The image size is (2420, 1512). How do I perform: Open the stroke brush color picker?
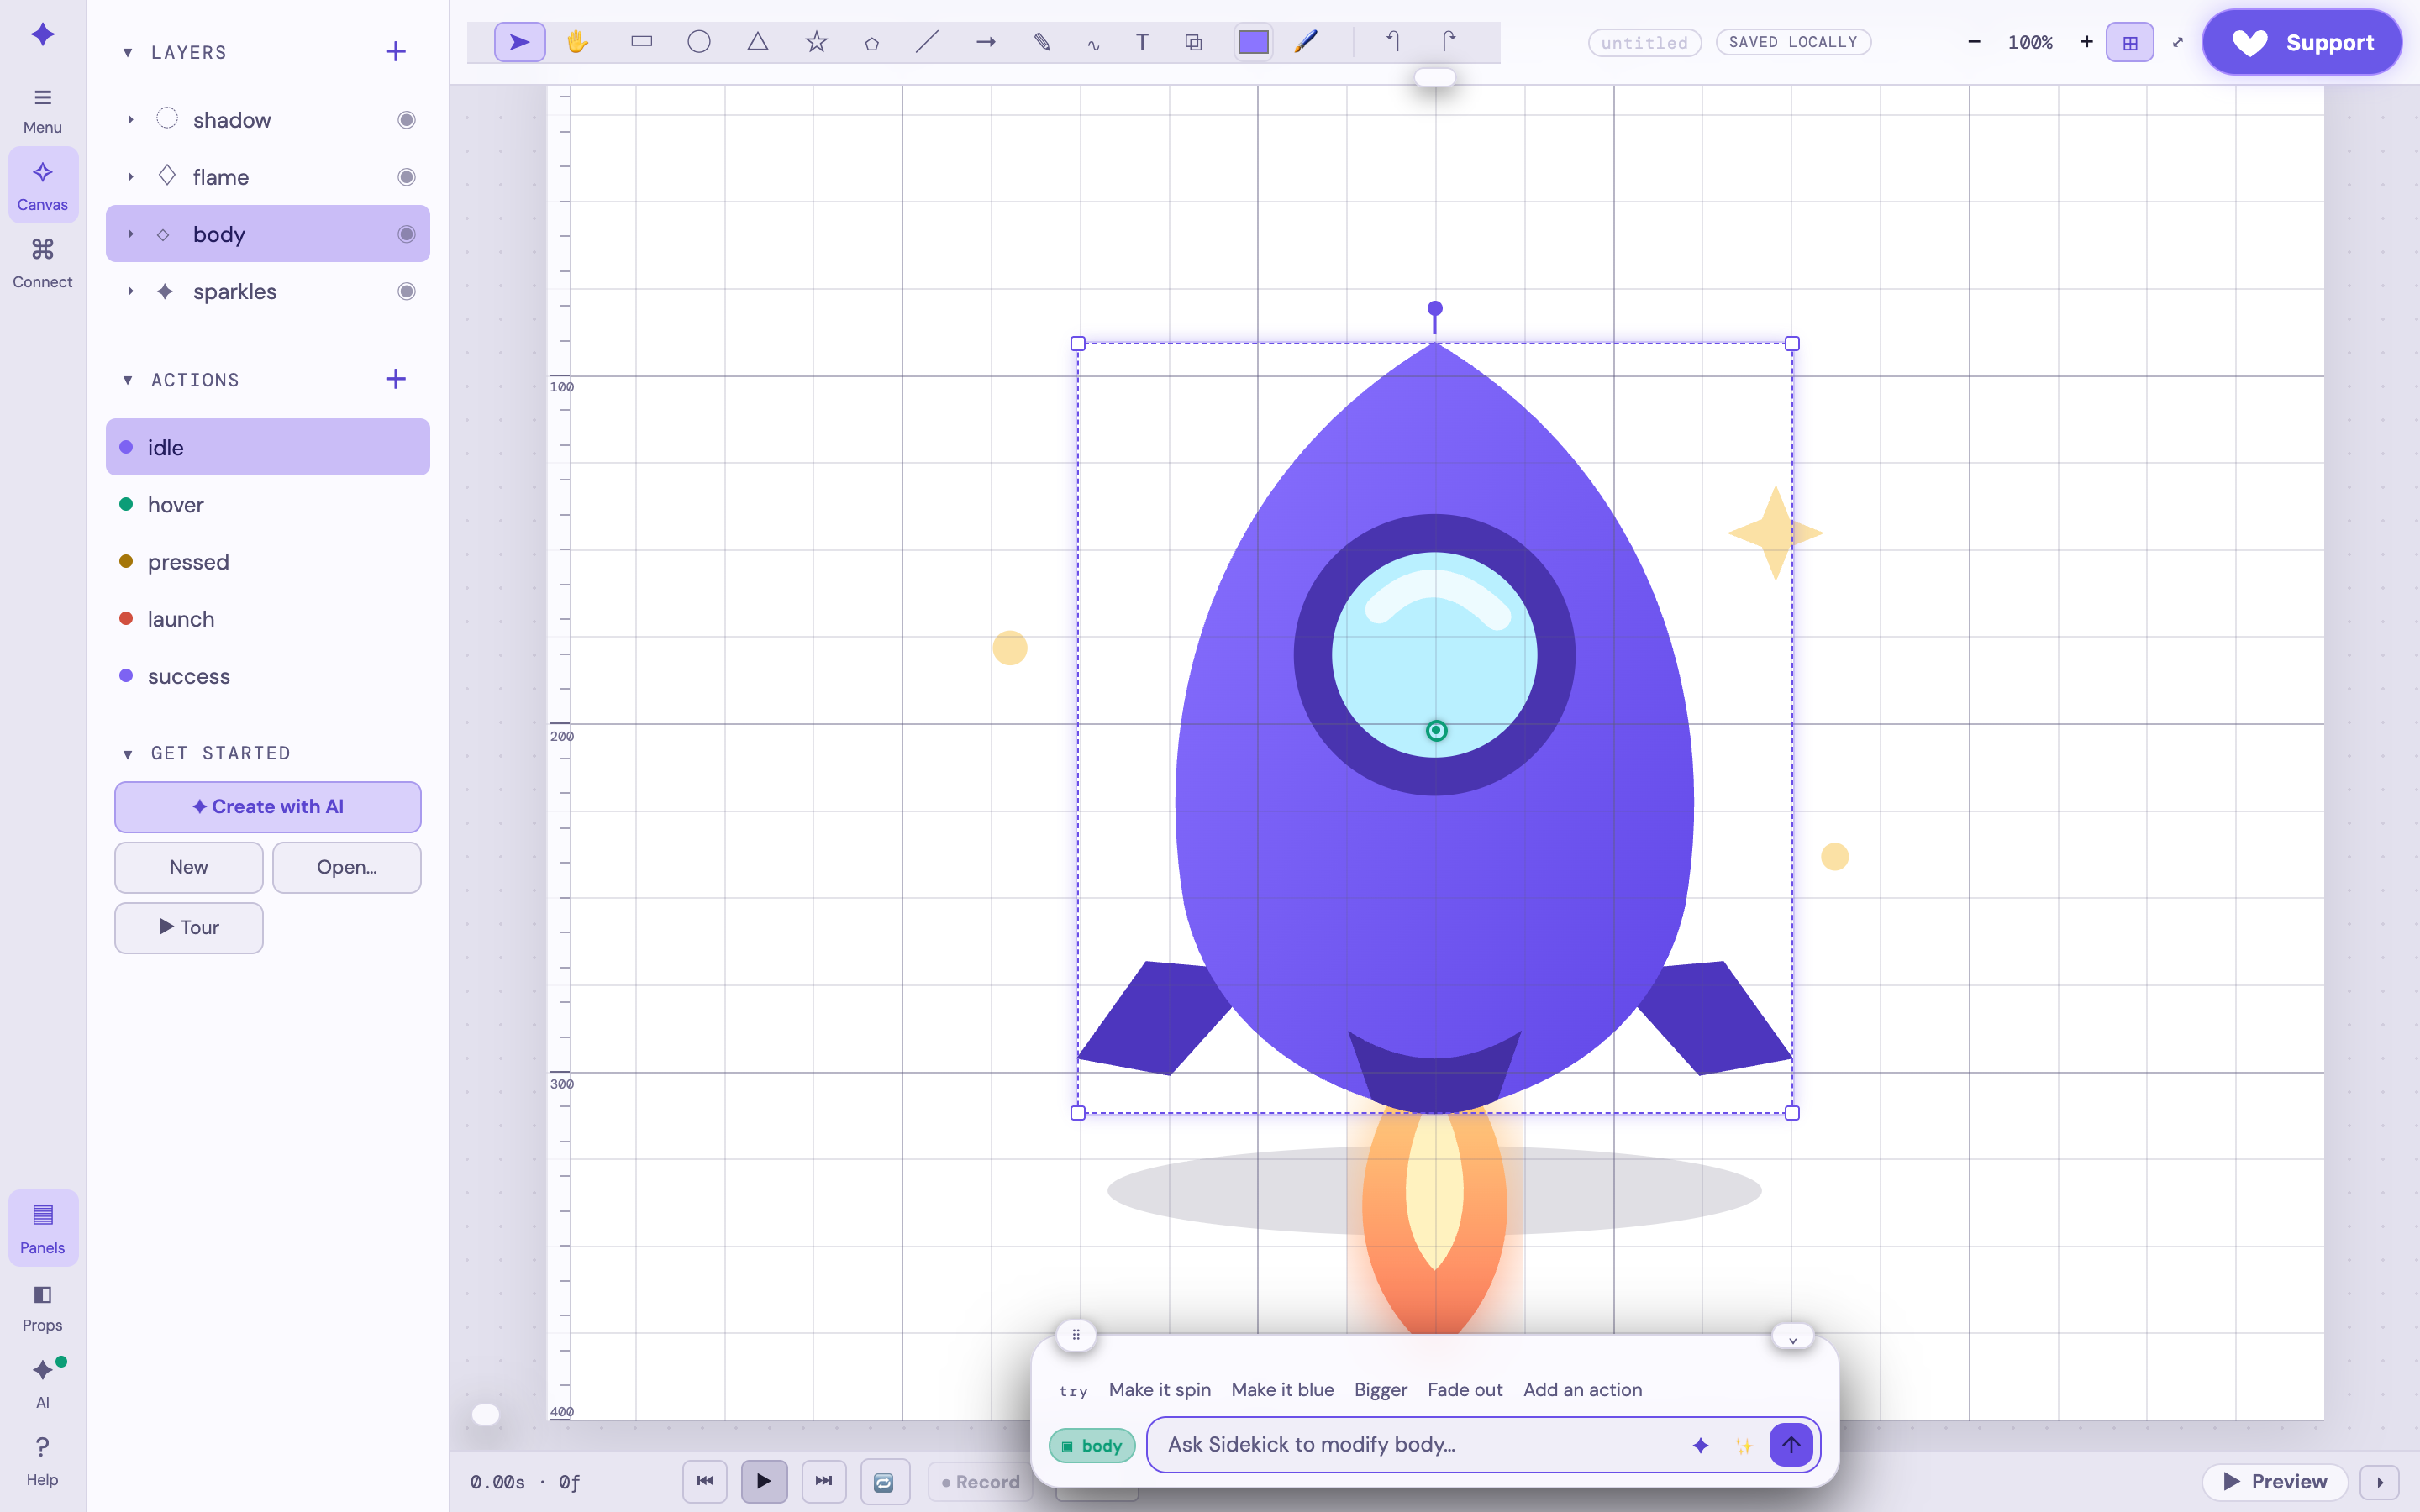coord(1306,42)
